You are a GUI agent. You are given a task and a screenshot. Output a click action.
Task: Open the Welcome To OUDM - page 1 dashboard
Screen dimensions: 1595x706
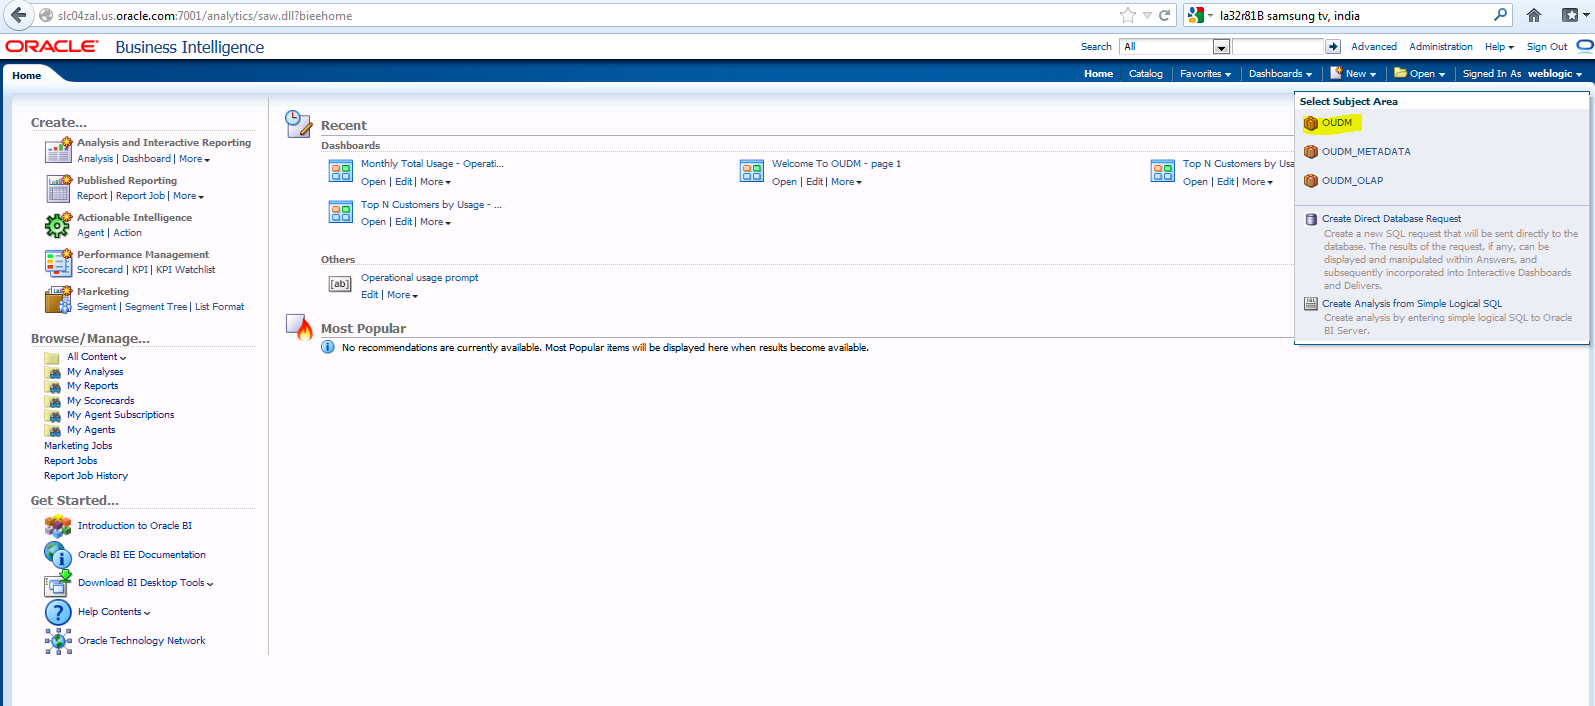[x=836, y=164]
